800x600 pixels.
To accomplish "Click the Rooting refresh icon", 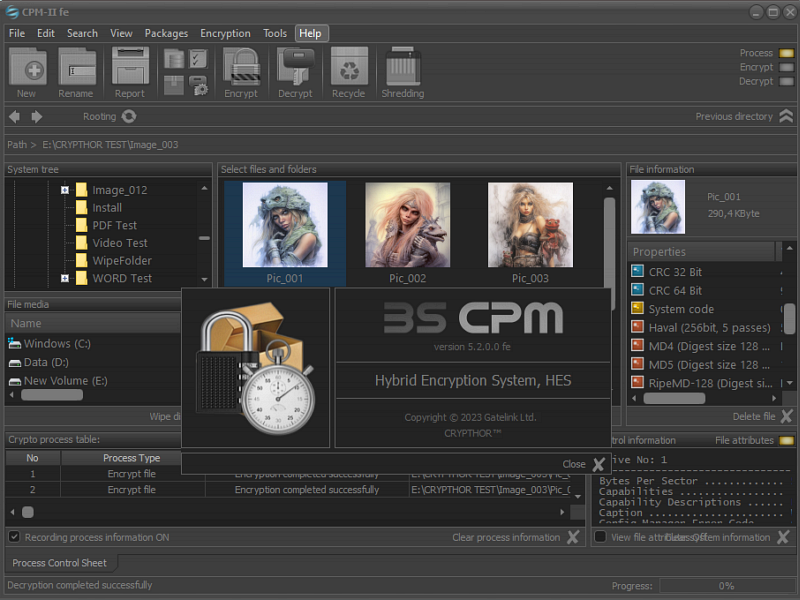I will click(129, 117).
